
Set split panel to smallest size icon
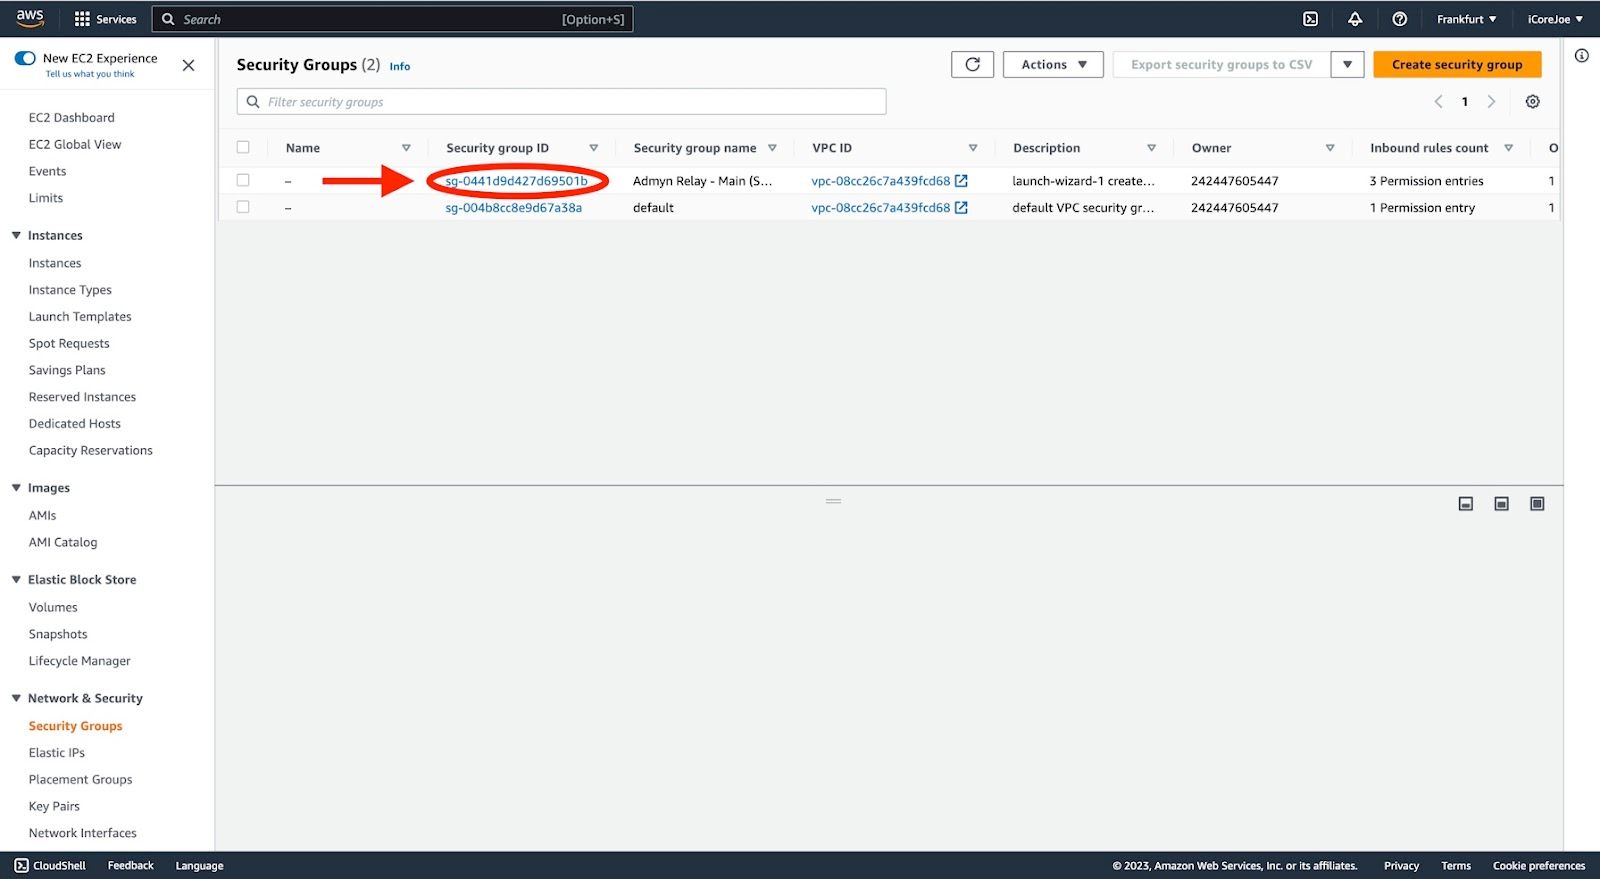coord(1466,504)
